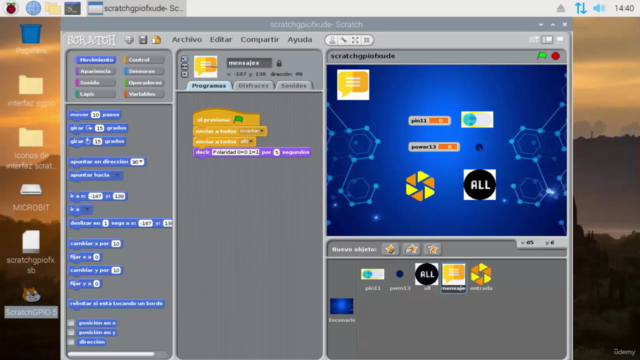This screenshot has width=640, height=360.
Task: Switch to full stage view mode
Action: 547,40
